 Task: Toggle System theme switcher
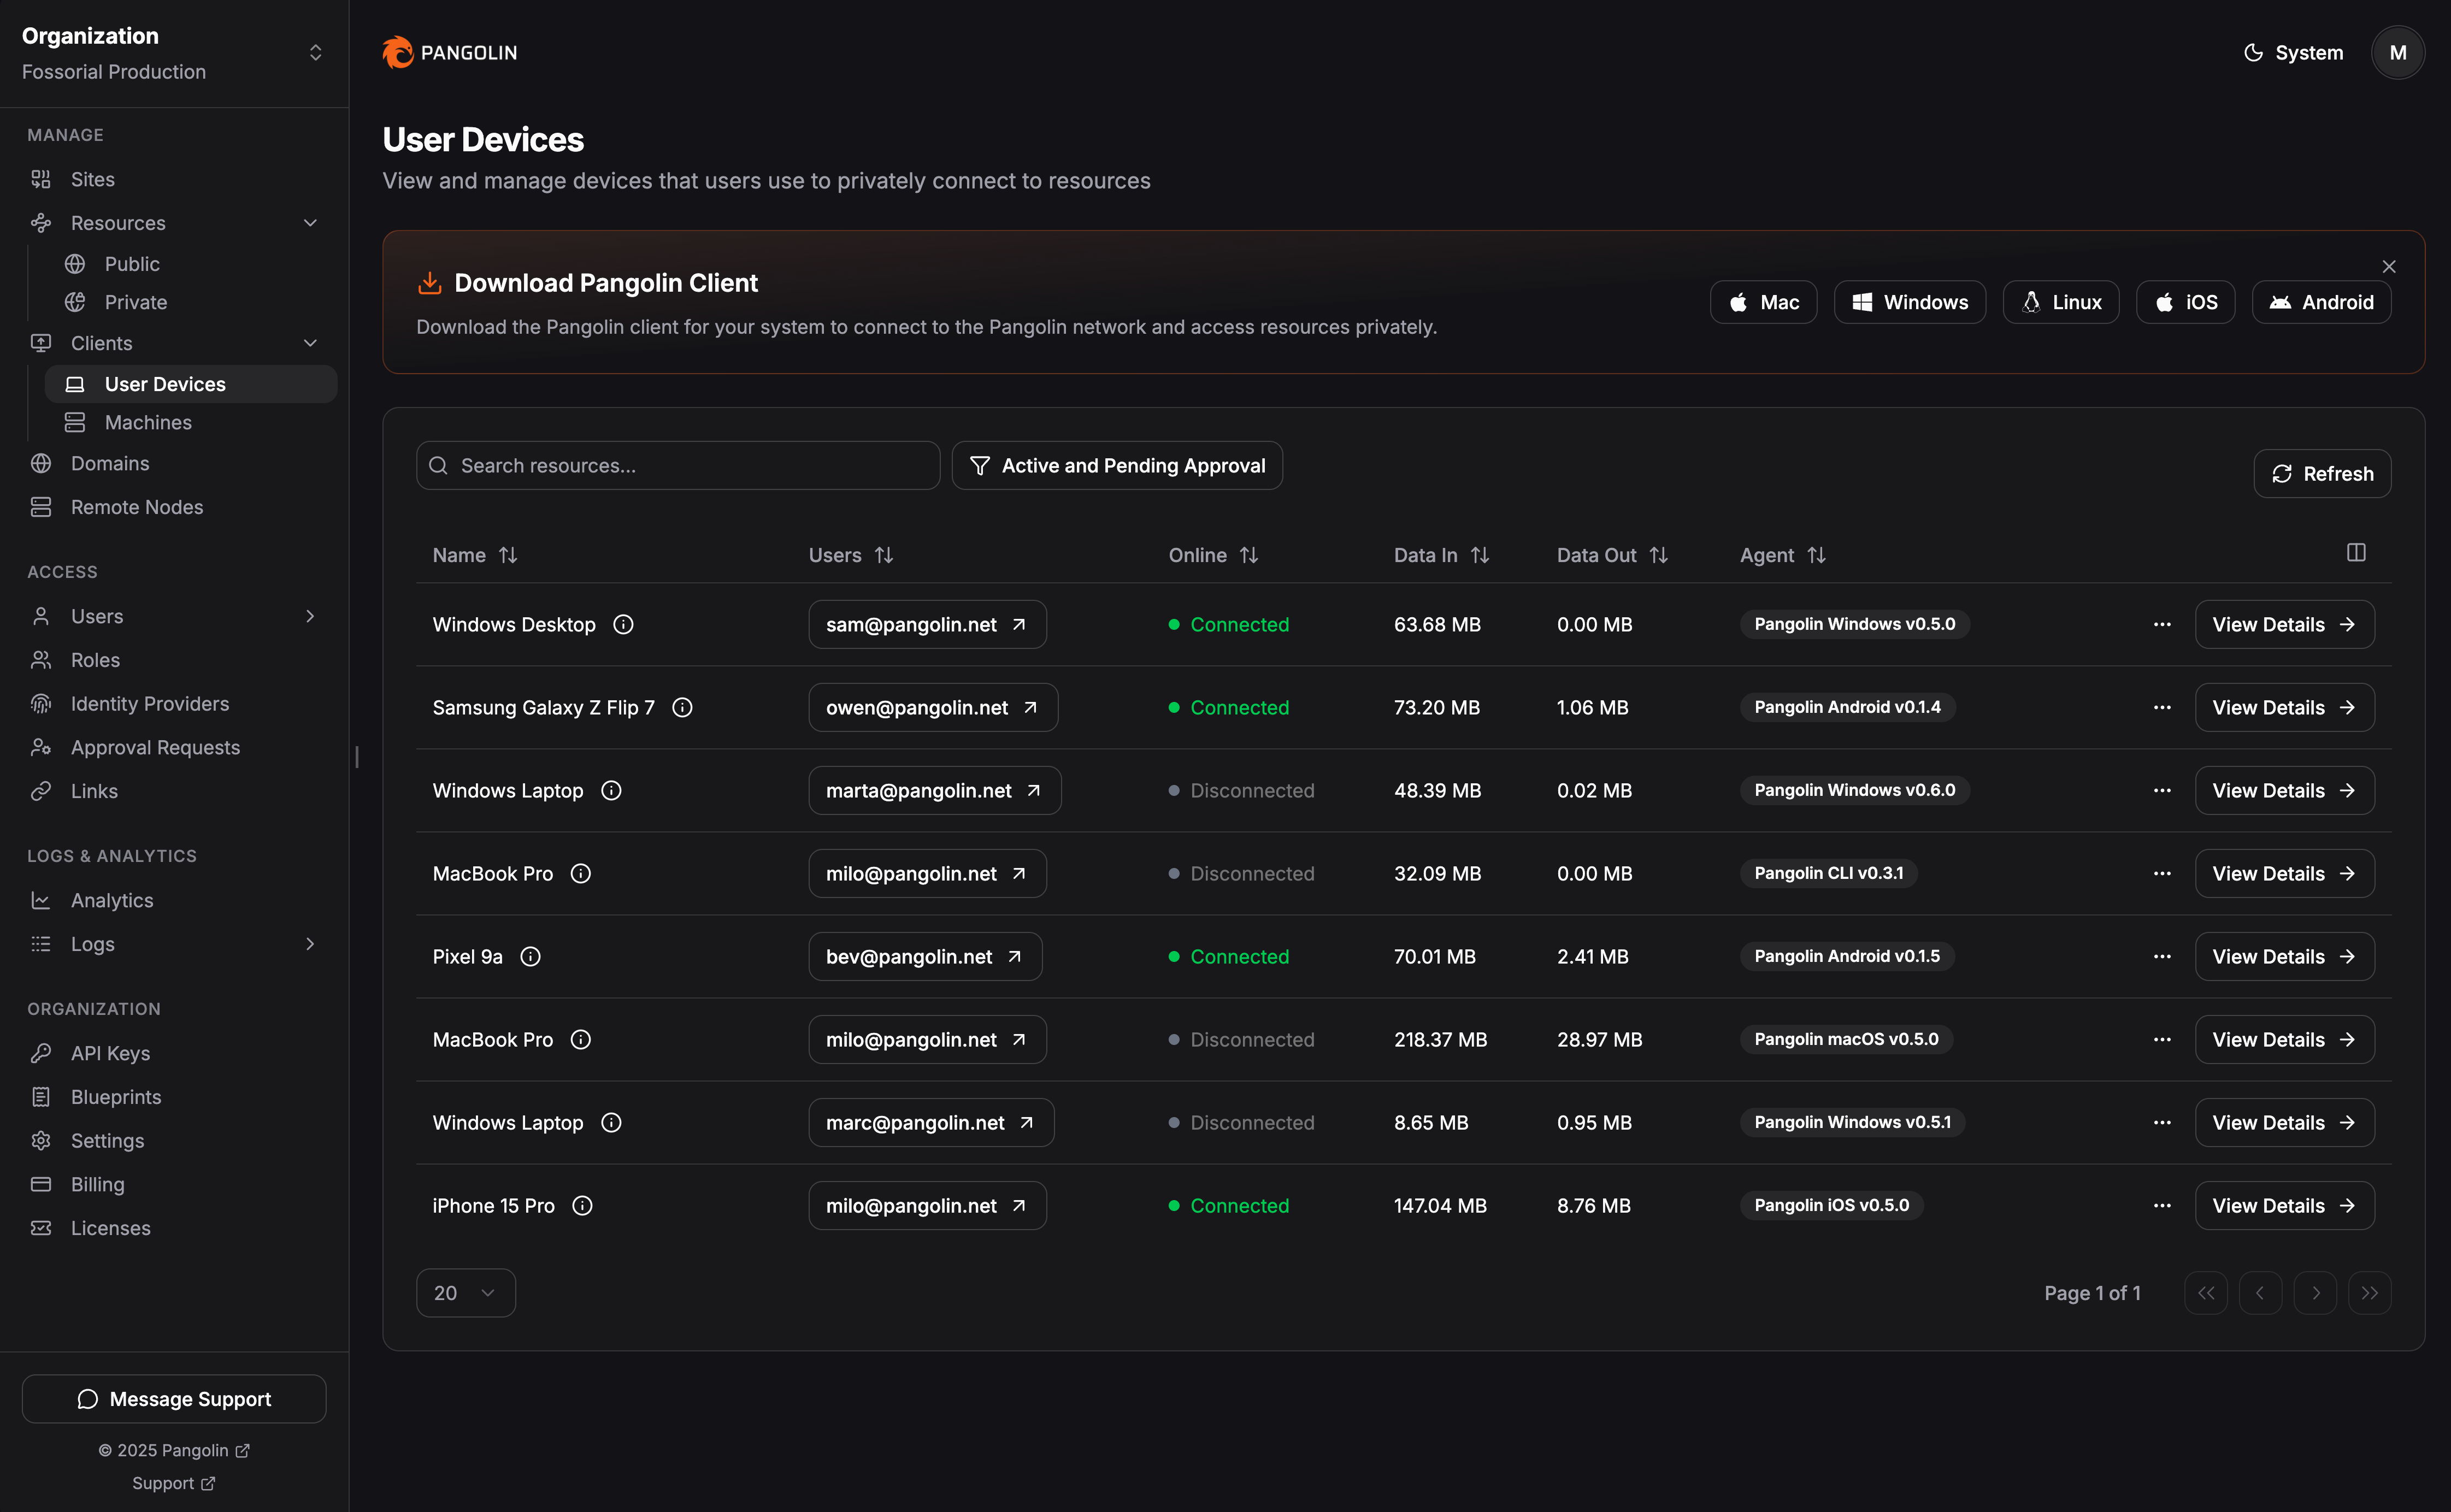click(2293, 52)
